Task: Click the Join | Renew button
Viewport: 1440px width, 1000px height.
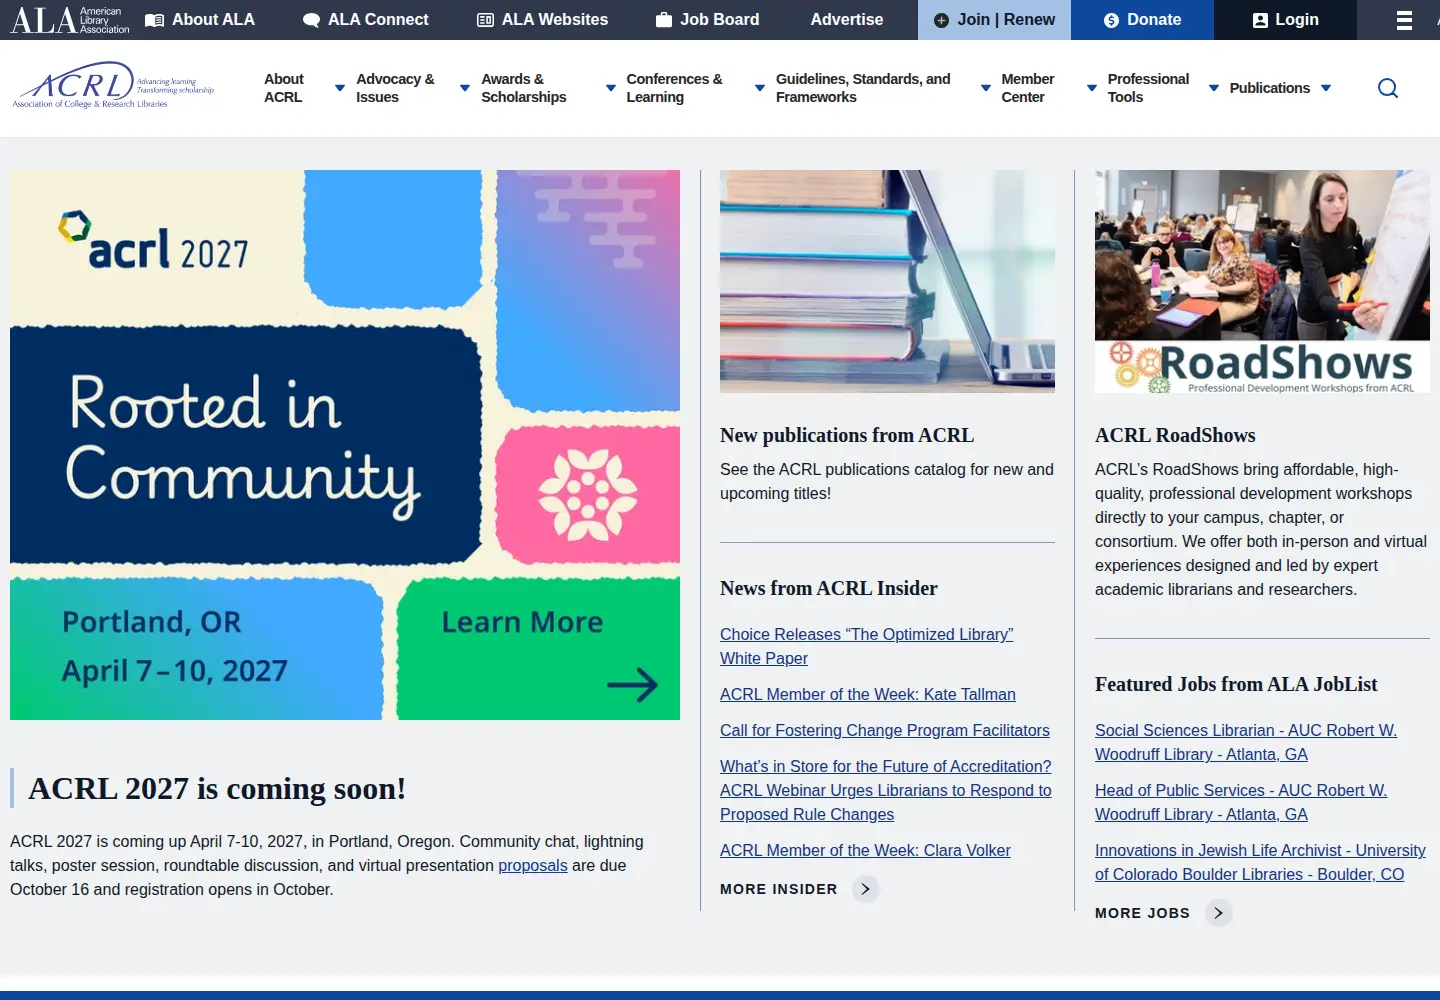Action: pos(994,20)
